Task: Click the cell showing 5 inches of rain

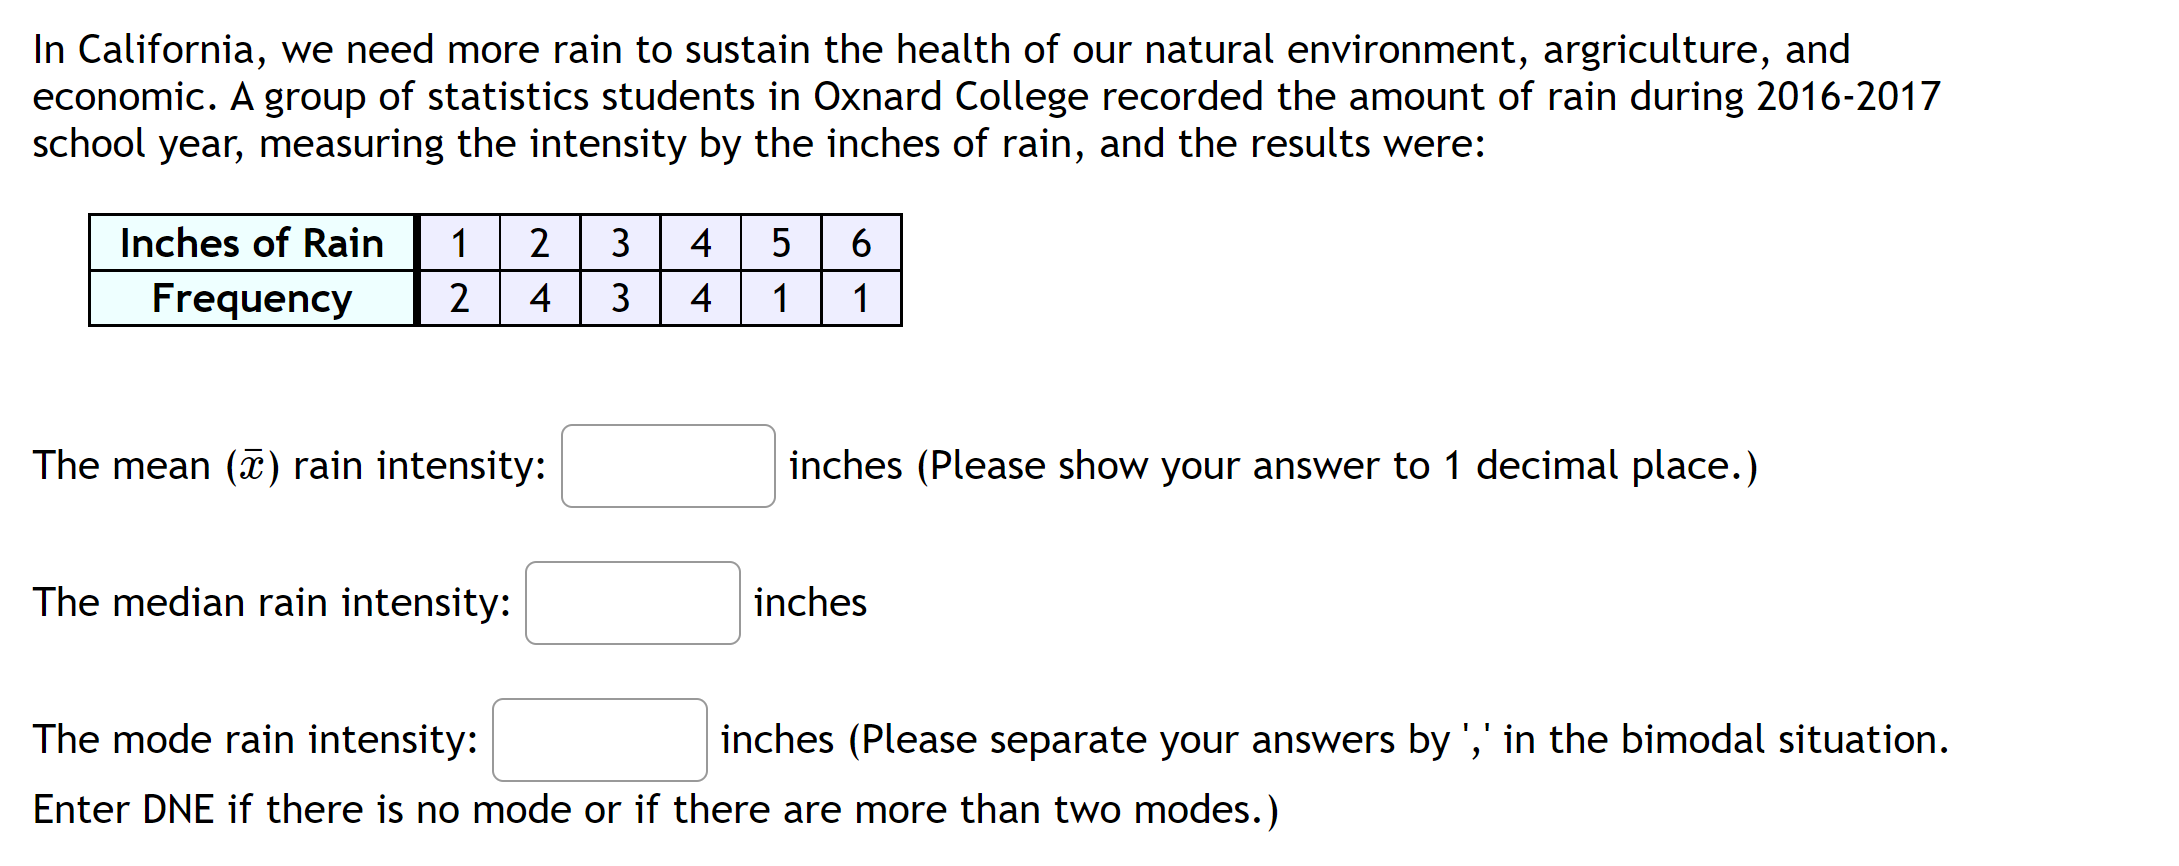Action: (781, 243)
